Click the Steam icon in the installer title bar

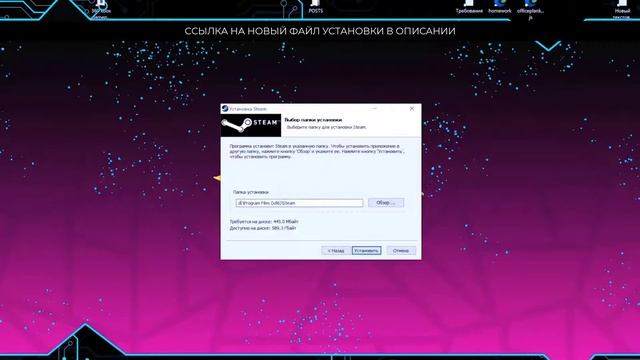tap(224, 109)
